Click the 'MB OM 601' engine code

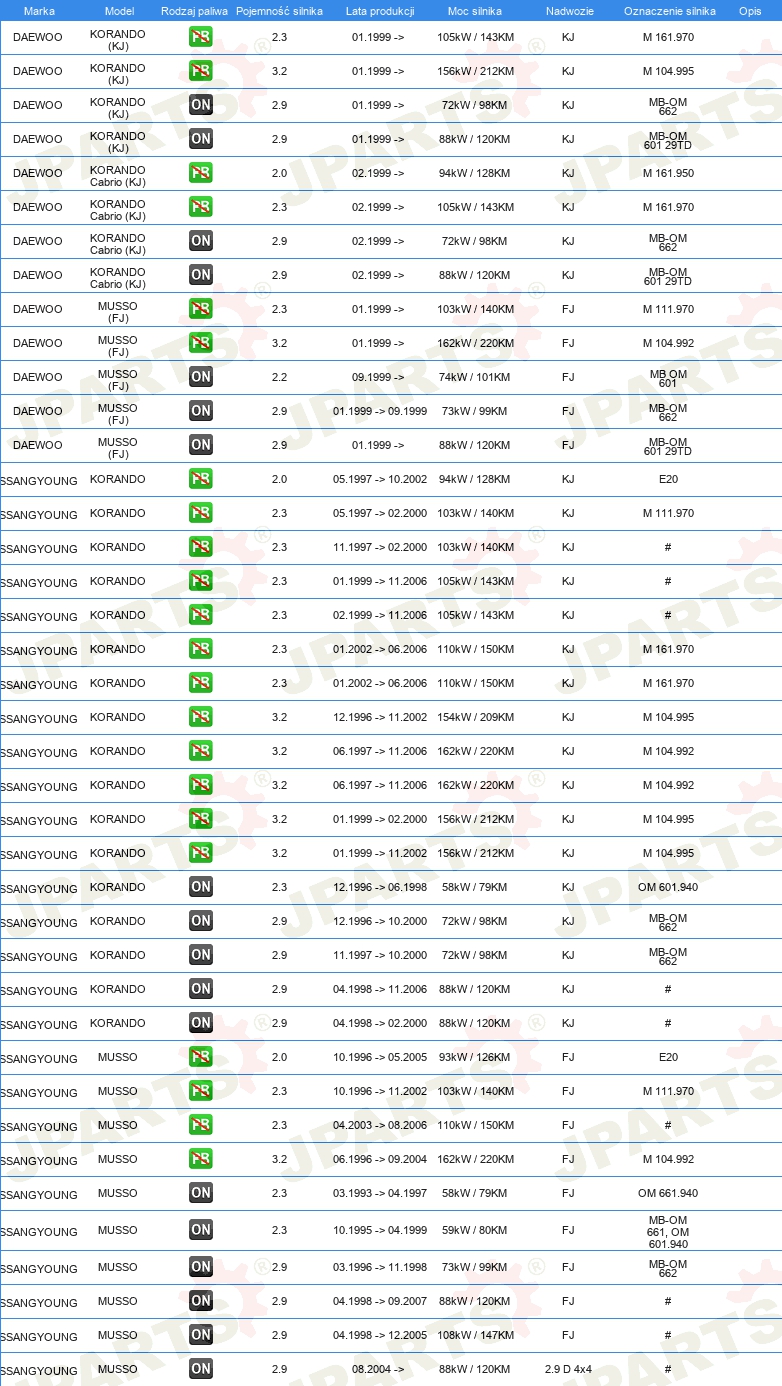click(668, 377)
